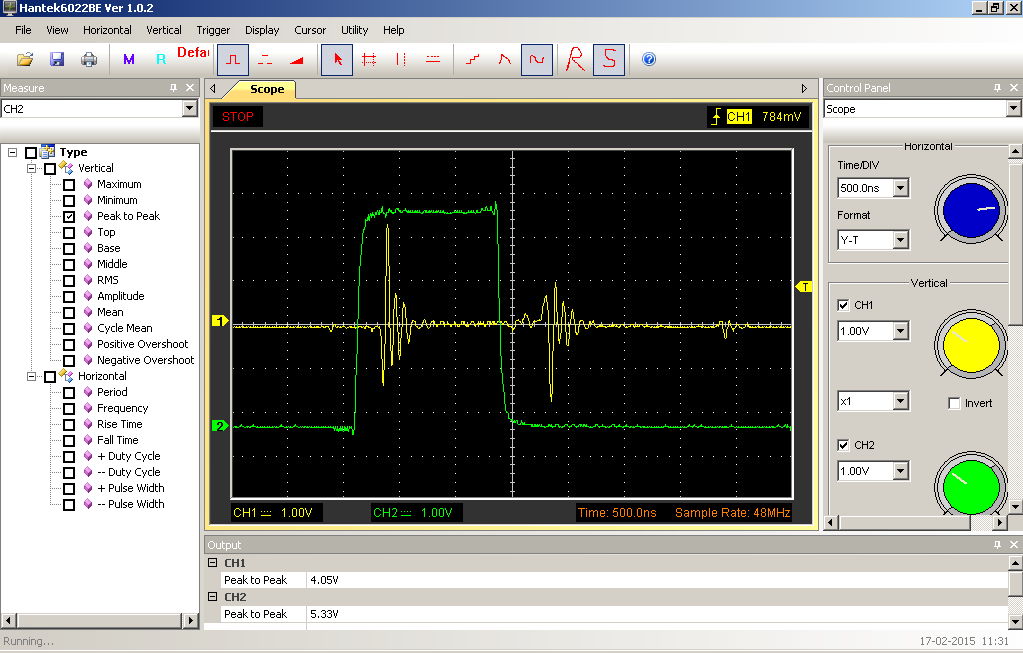This screenshot has width=1023, height=653.
Task: Check the Minimum measurement box
Action: pyautogui.click(x=69, y=200)
